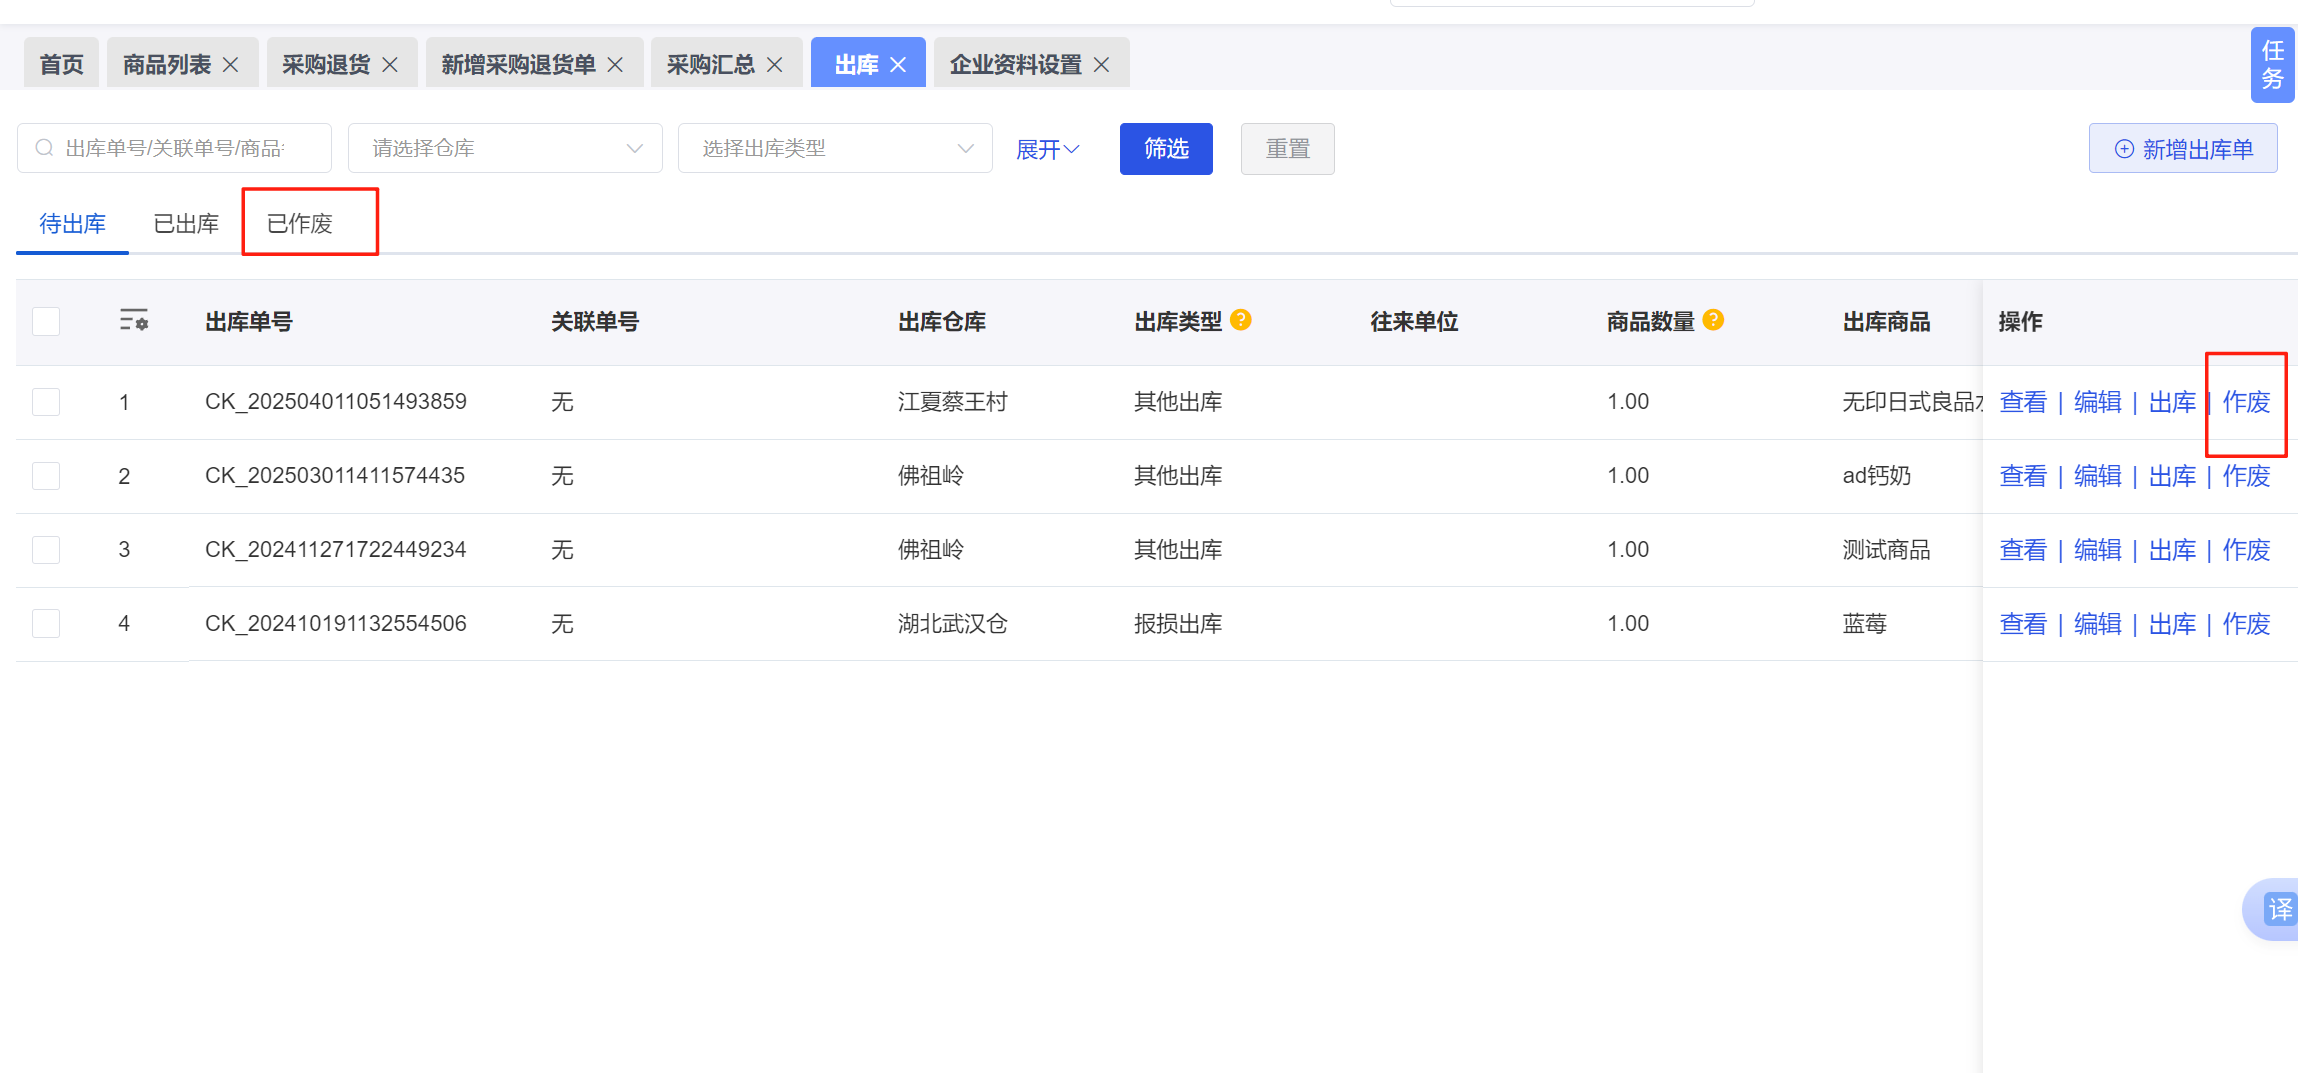
Task: Select the checkbox for row 3
Action: (x=46, y=550)
